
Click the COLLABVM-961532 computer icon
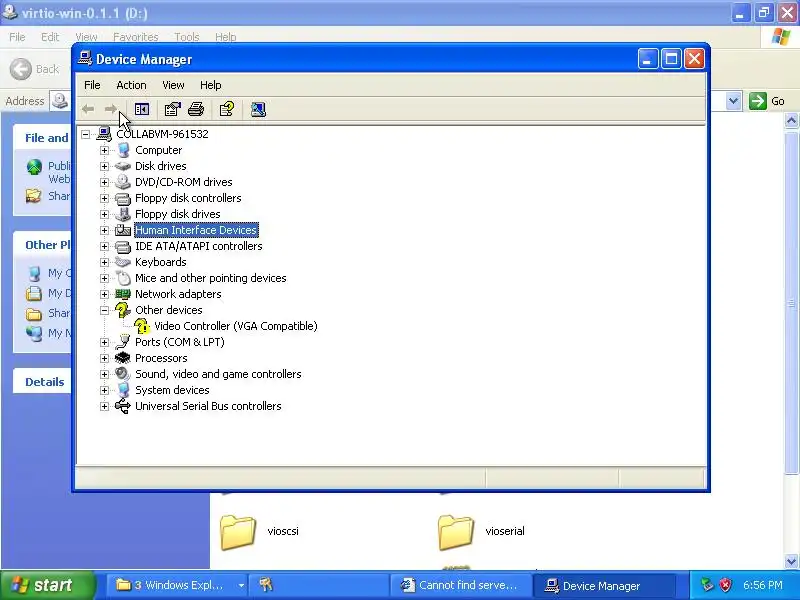click(x=104, y=134)
